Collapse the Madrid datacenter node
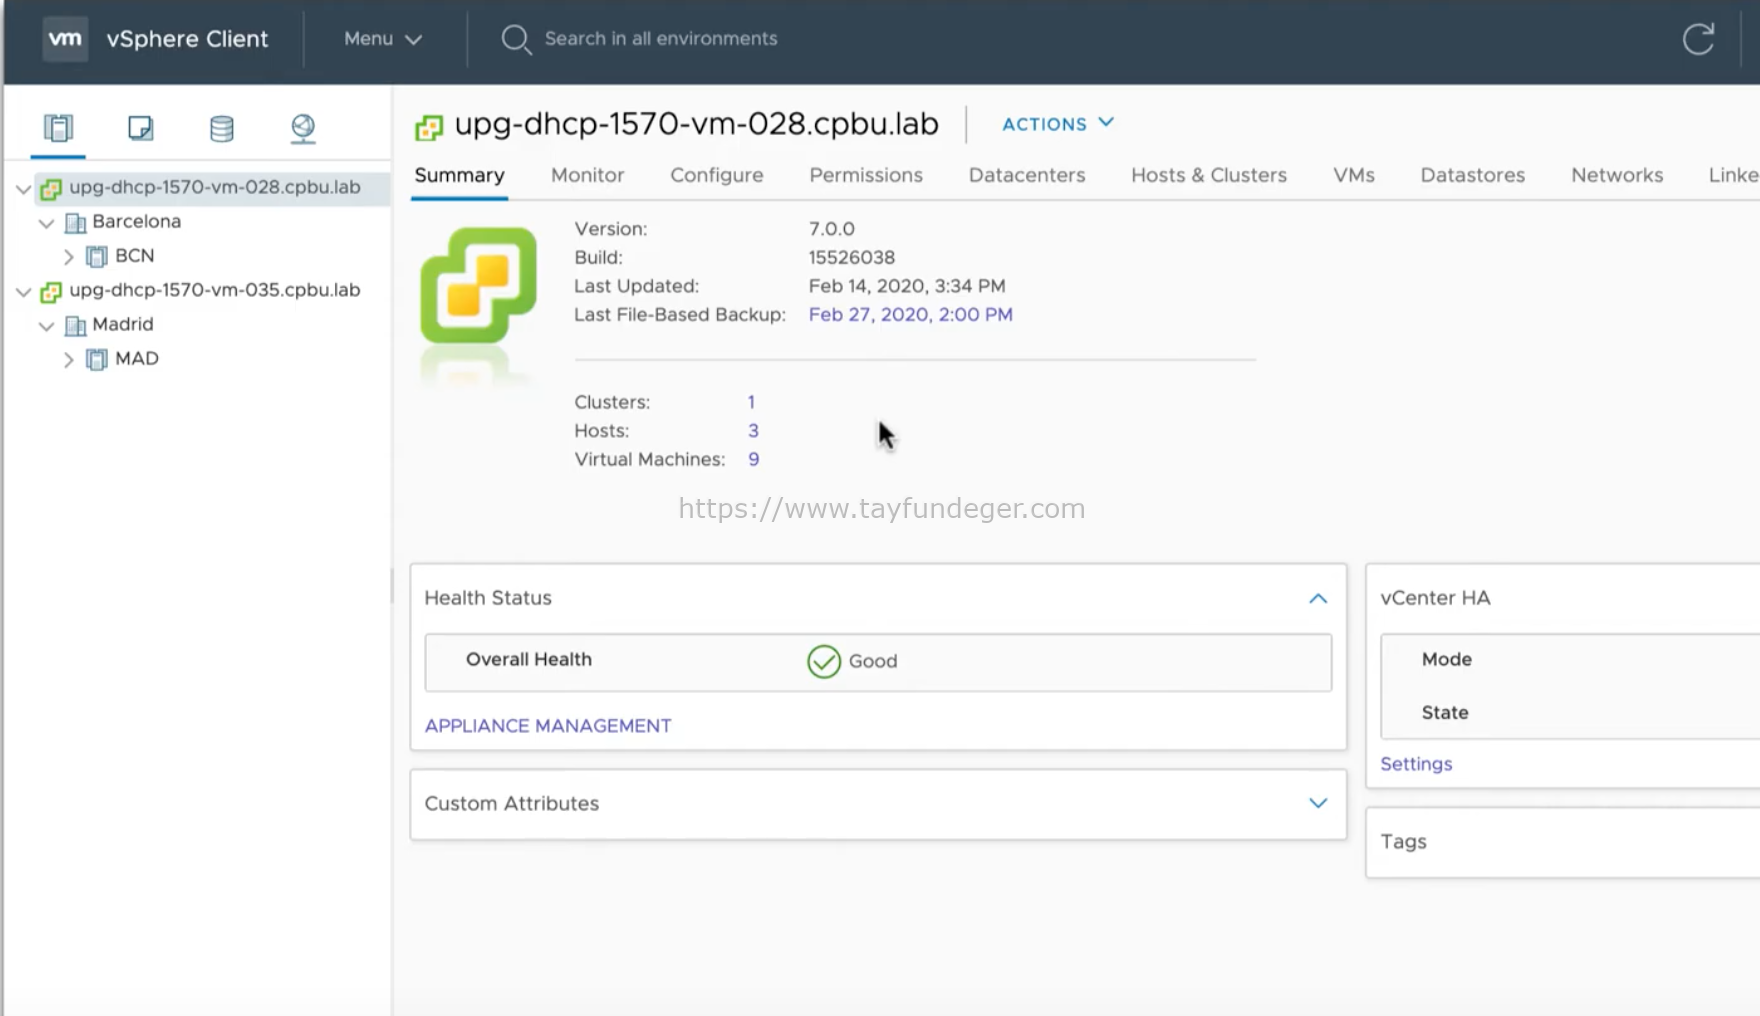Image resolution: width=1760 pixels, height=1016 pixels. [46, 326]
